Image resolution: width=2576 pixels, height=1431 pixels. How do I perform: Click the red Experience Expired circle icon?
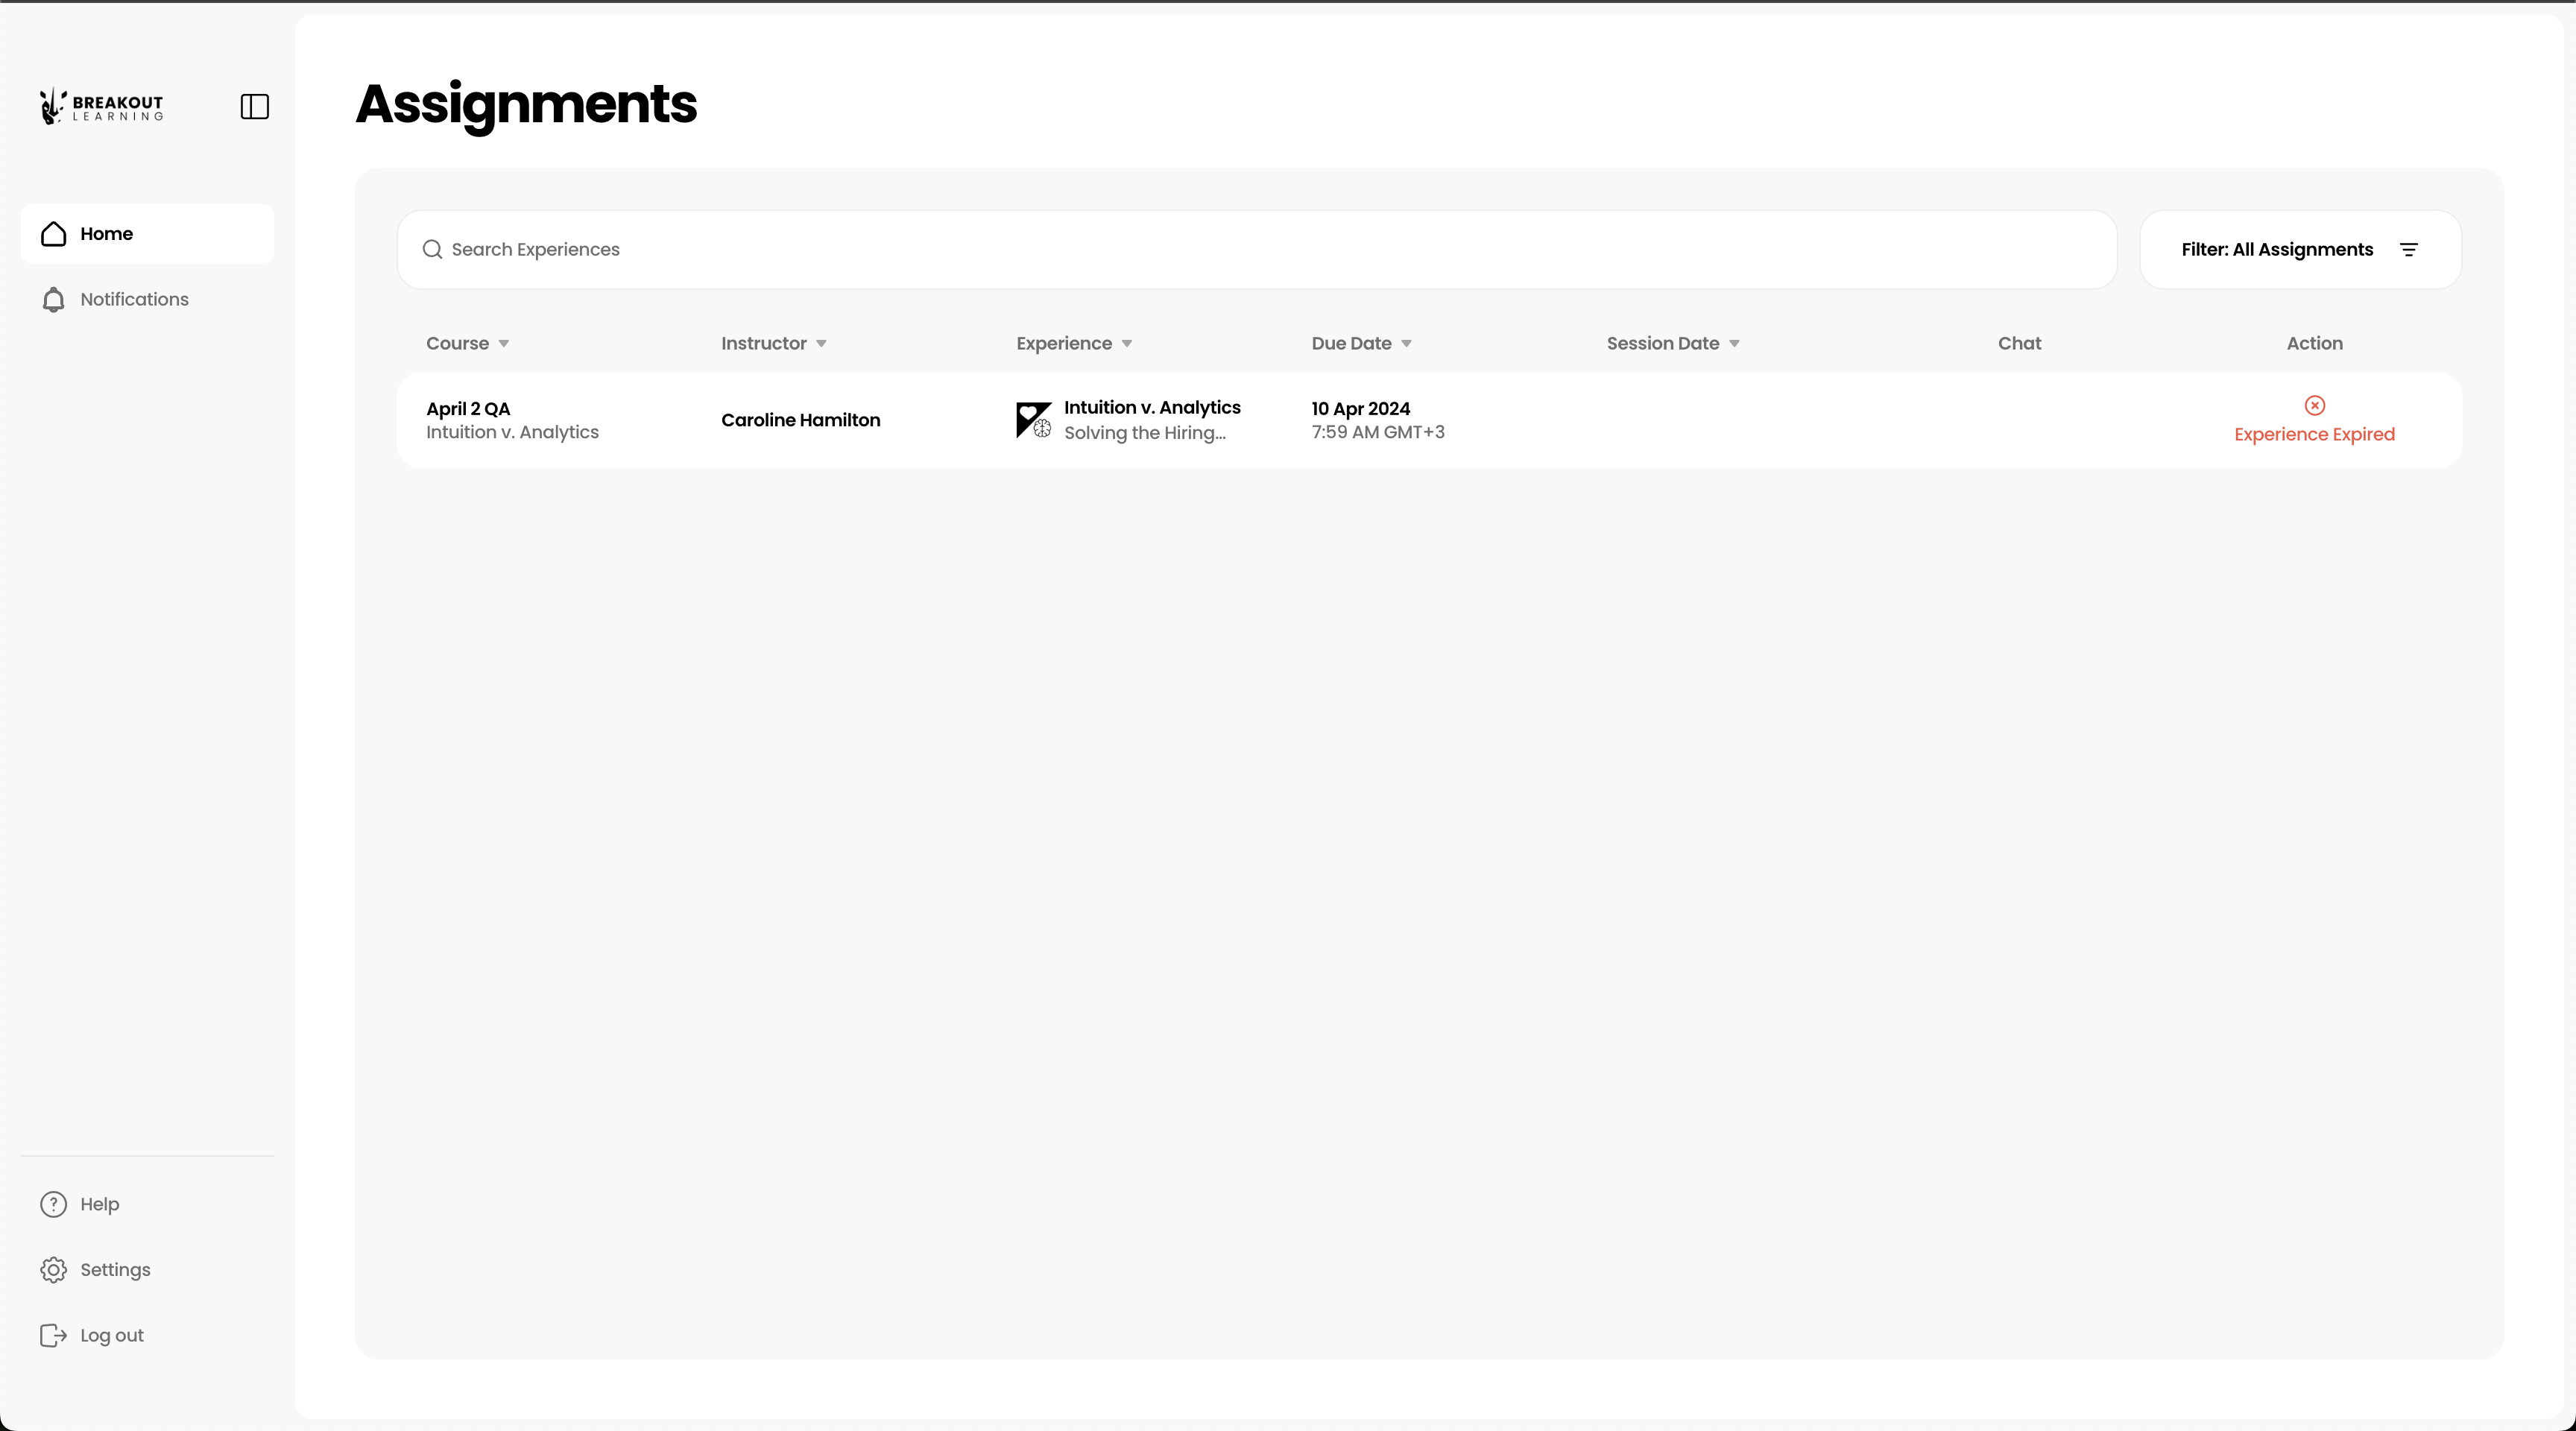click(x=2314, y=405)
